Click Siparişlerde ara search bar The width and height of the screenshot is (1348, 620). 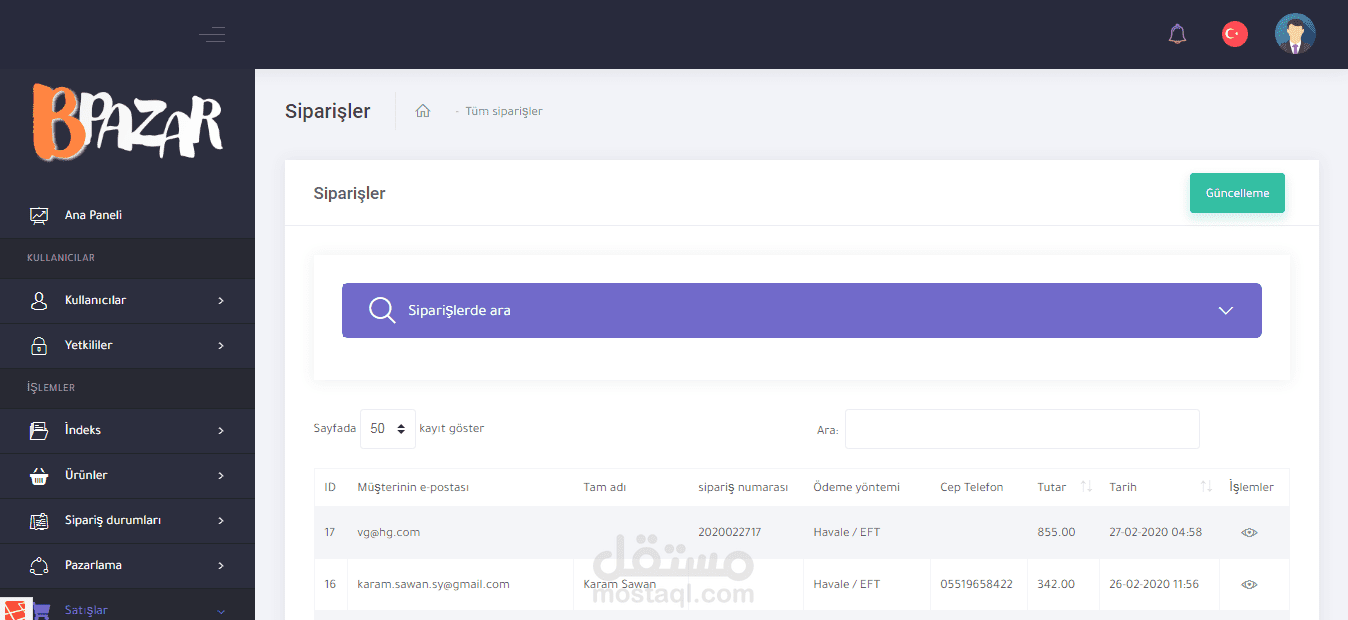coord(801,310)
